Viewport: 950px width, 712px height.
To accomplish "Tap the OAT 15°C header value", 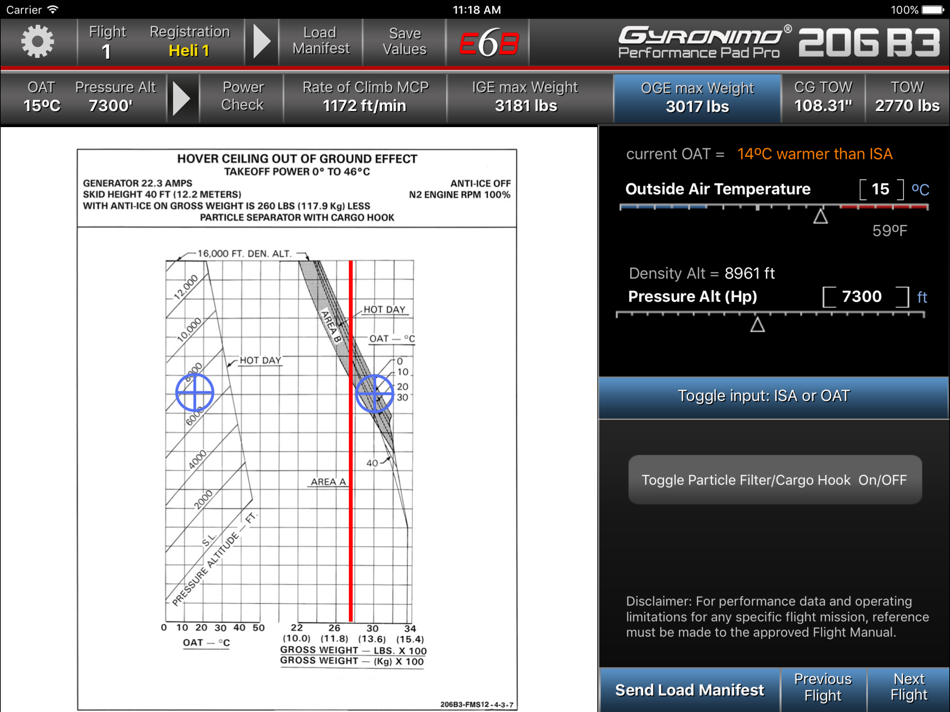I will click(x=41, y=97).
